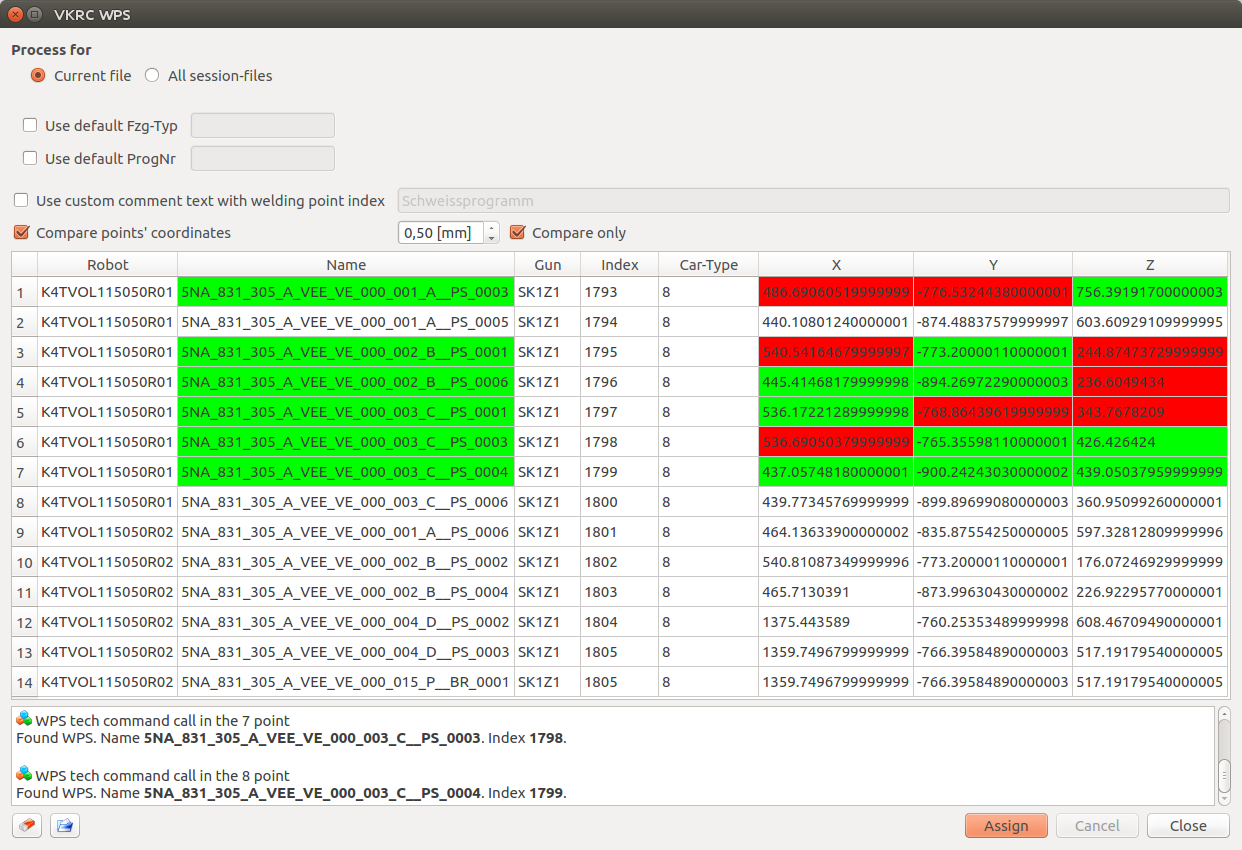The height and width of the screenshot is (850, 1242).
Task: Click the Gun column header
Action: 548,265
